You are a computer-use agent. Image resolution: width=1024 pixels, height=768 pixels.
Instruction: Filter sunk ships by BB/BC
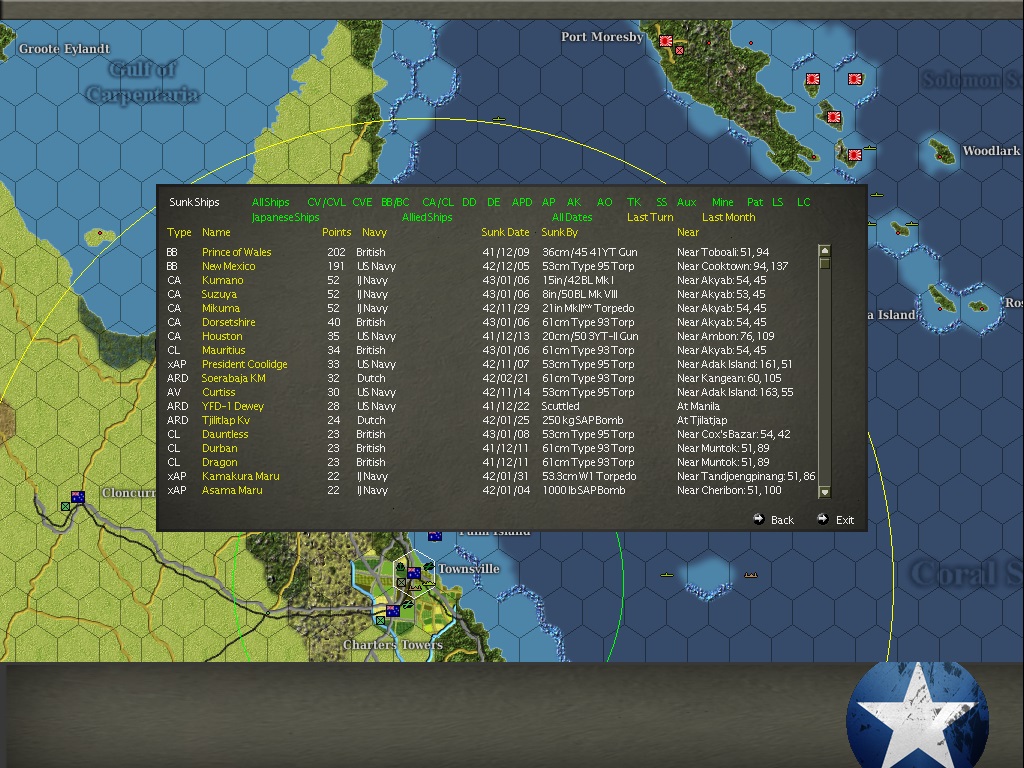tap(395, 202)
